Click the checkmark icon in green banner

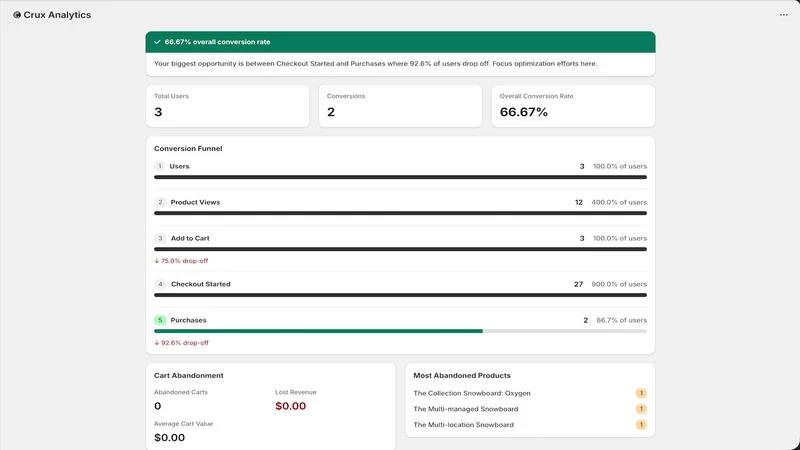click(157, 42)
